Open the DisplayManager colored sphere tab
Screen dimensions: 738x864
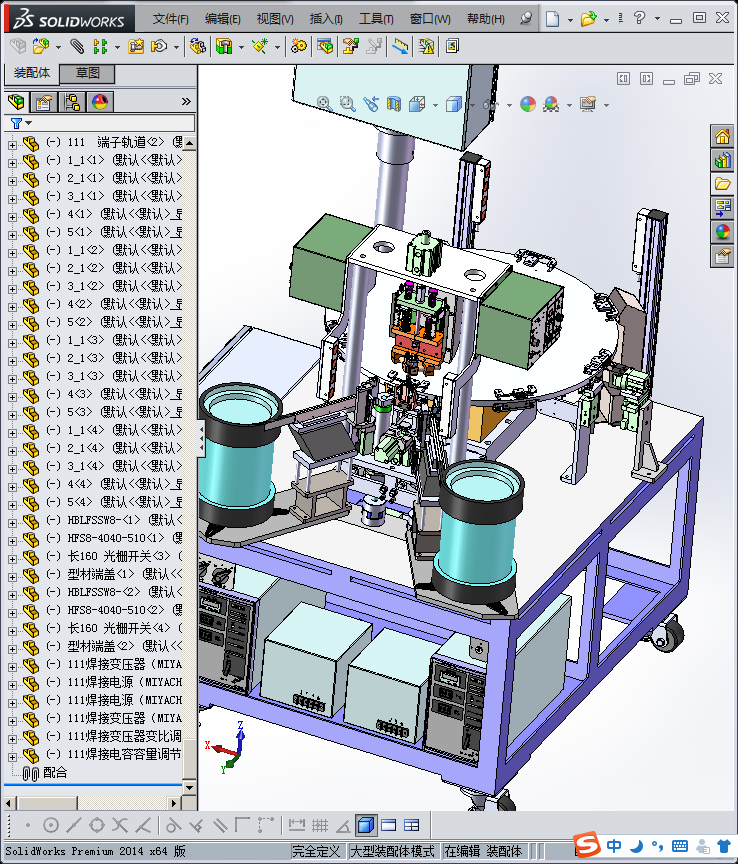point(100,102)
